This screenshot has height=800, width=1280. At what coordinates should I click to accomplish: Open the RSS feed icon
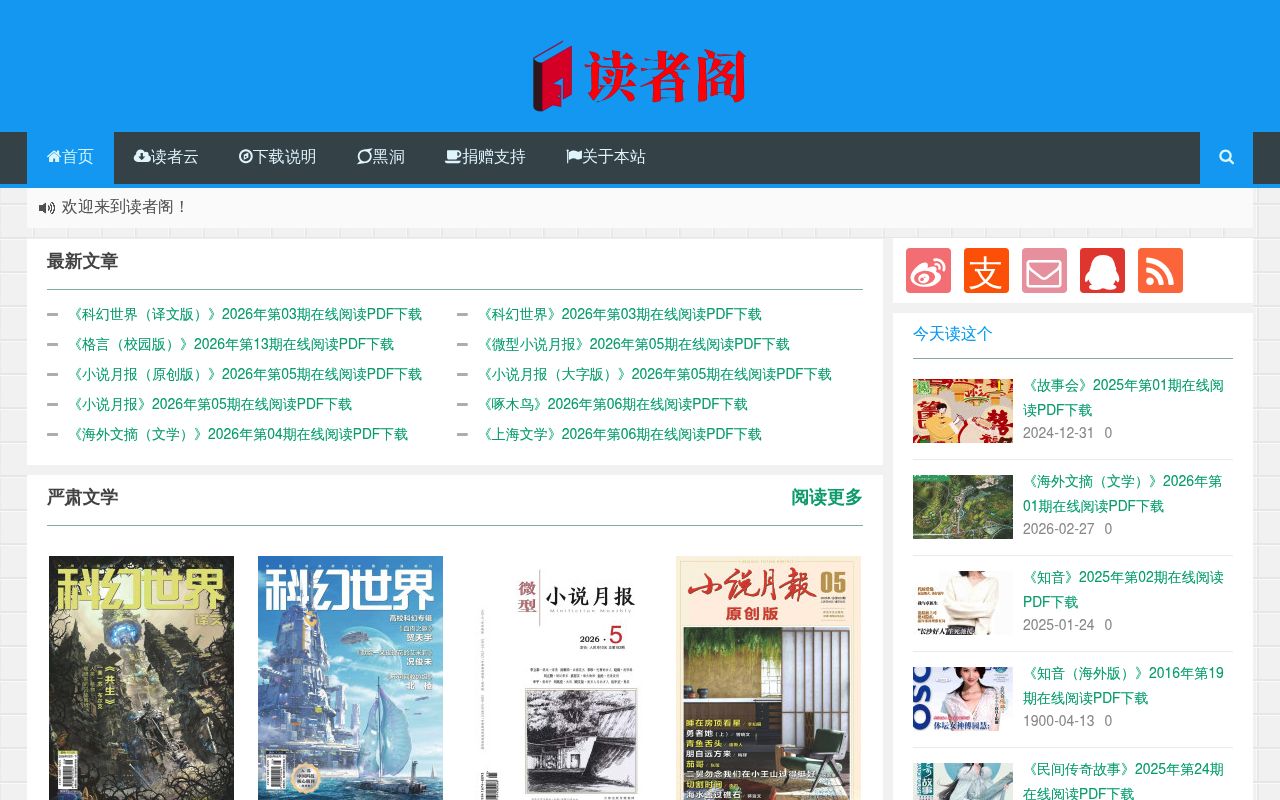coord(1160,270)
